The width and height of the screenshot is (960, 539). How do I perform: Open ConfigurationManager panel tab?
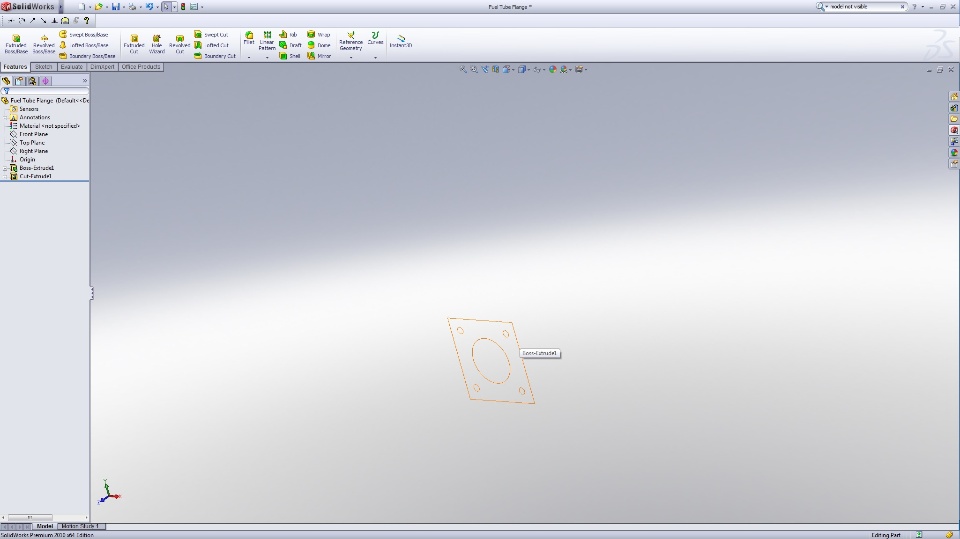tap(32, 81)
